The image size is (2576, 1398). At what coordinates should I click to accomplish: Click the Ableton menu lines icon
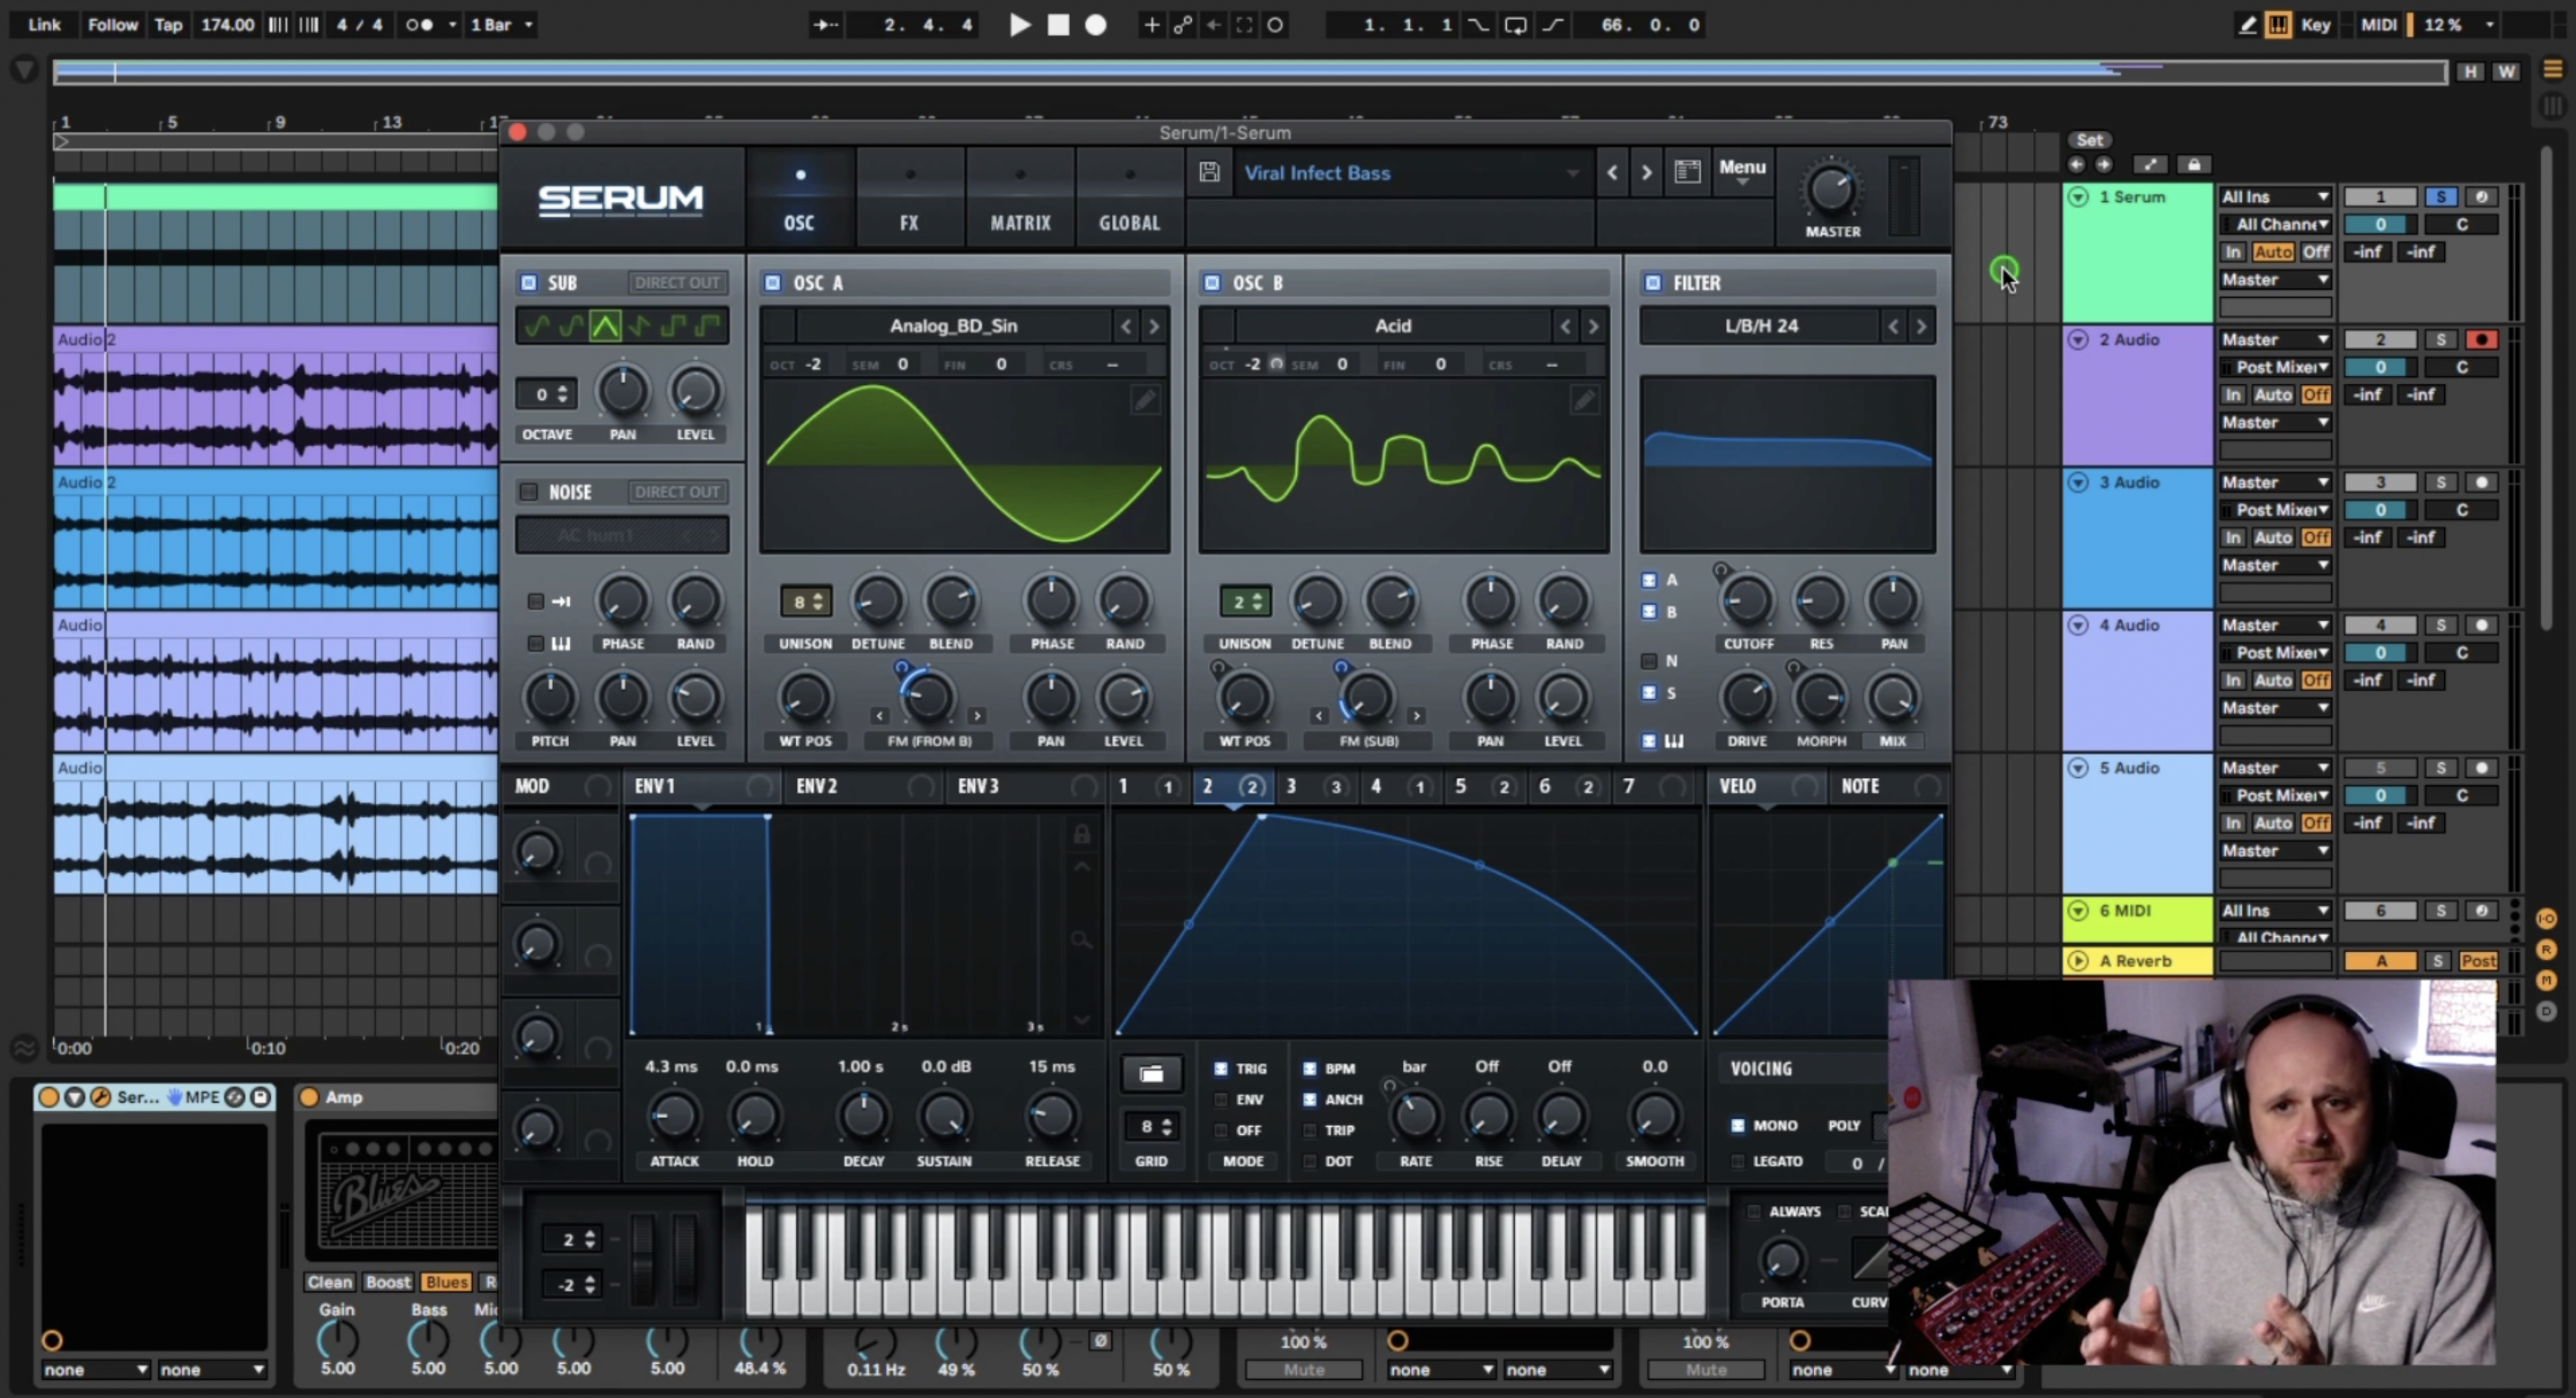click(x=2552, y=69)
